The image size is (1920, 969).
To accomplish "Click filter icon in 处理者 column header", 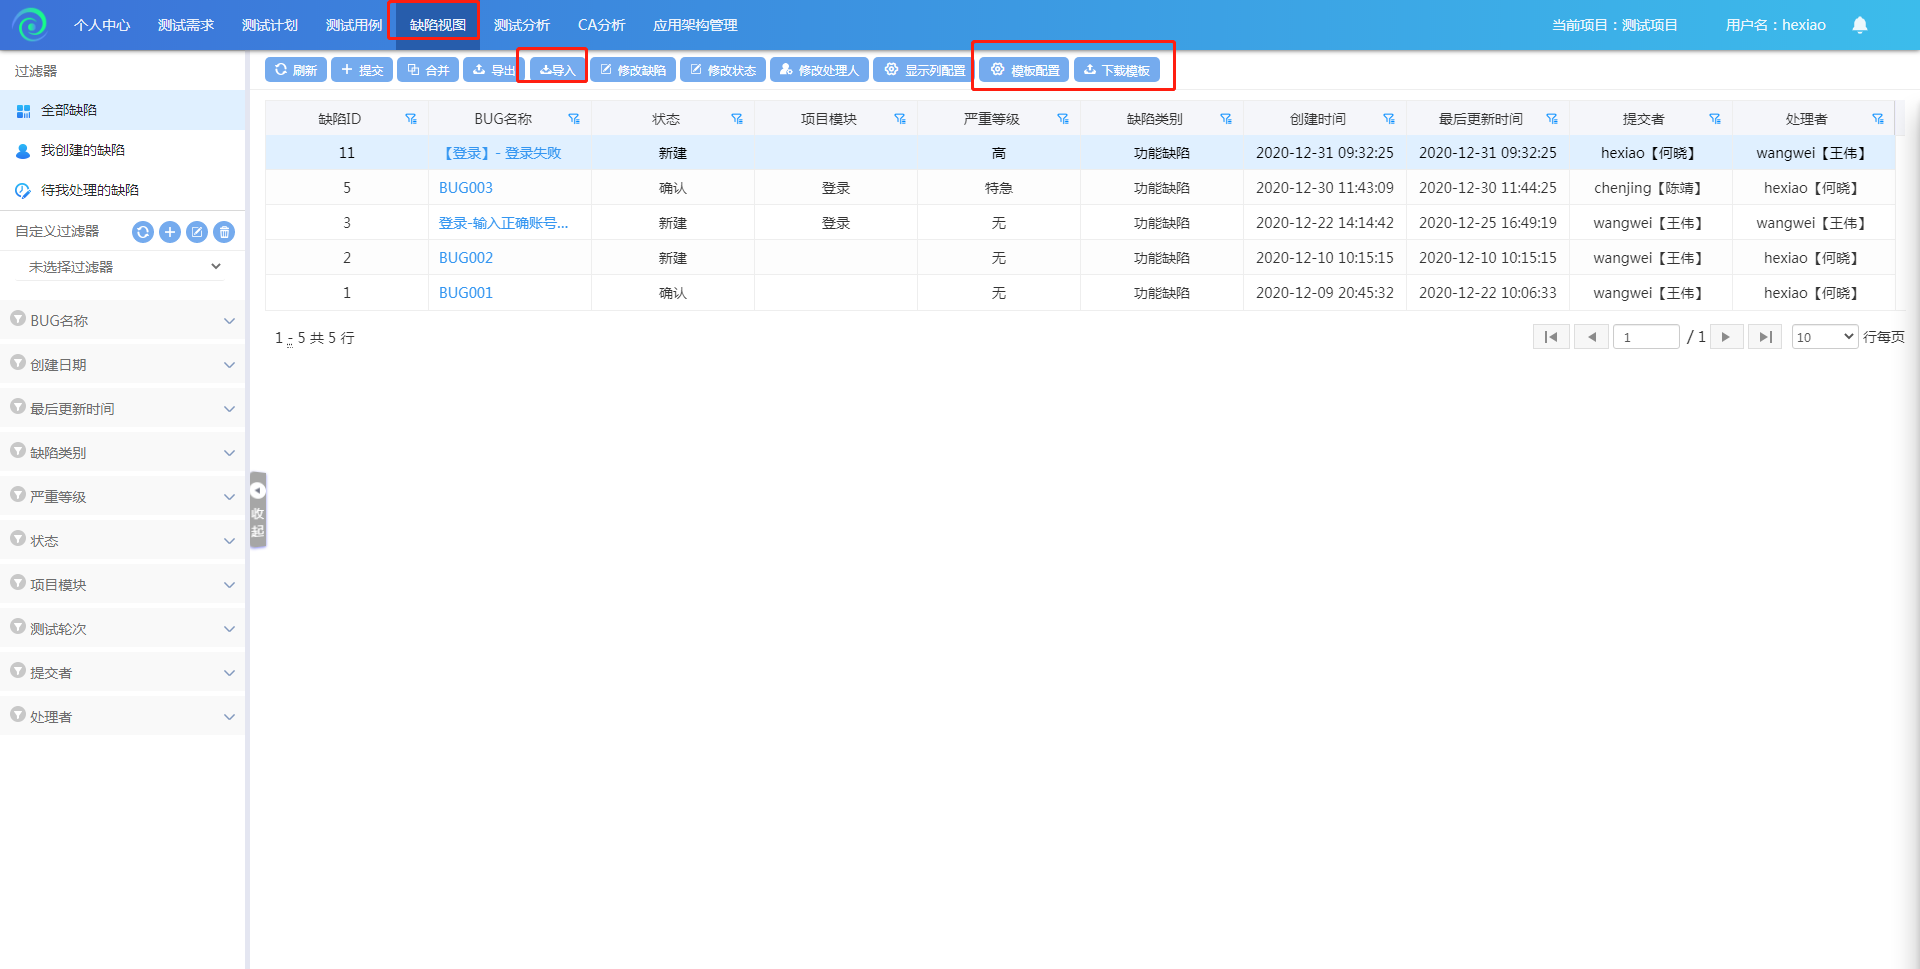I will [x=1878, y=119].
